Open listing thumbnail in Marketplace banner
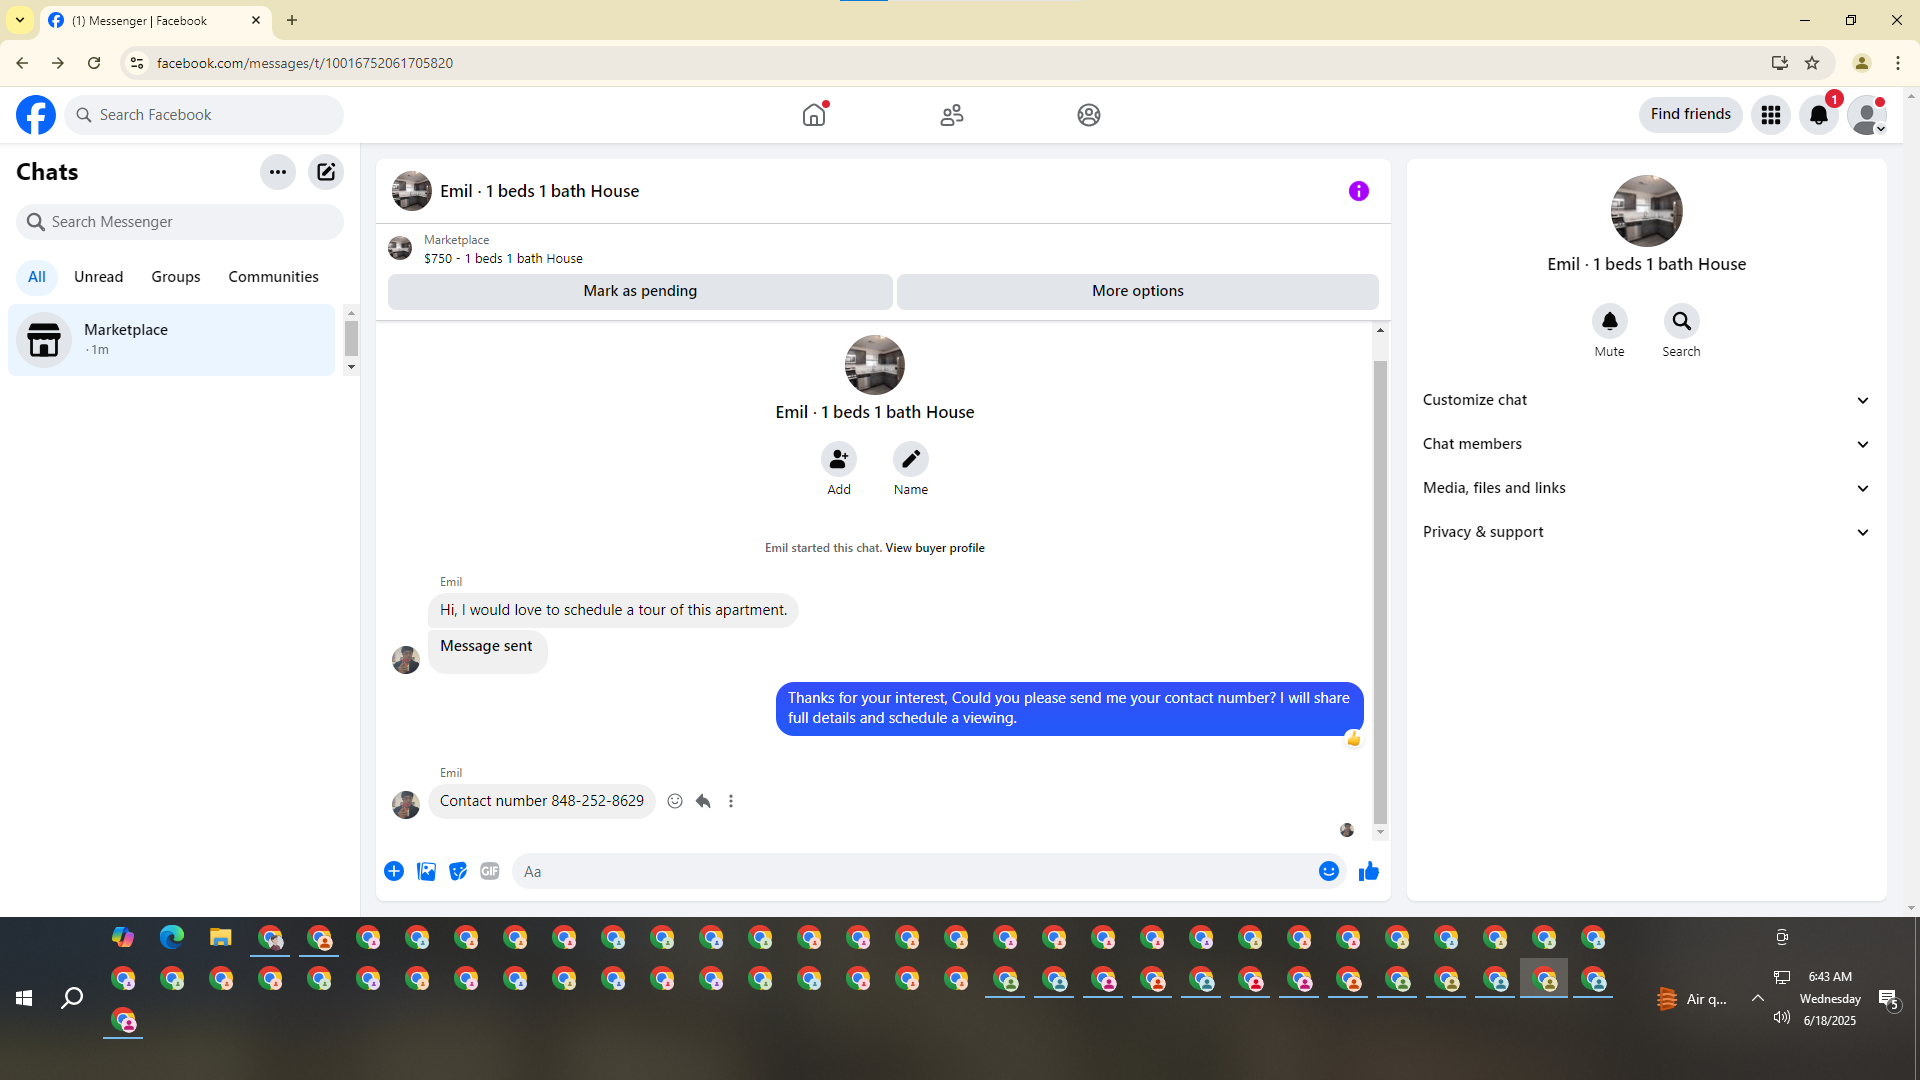1920x1080 pixels. 400,248
